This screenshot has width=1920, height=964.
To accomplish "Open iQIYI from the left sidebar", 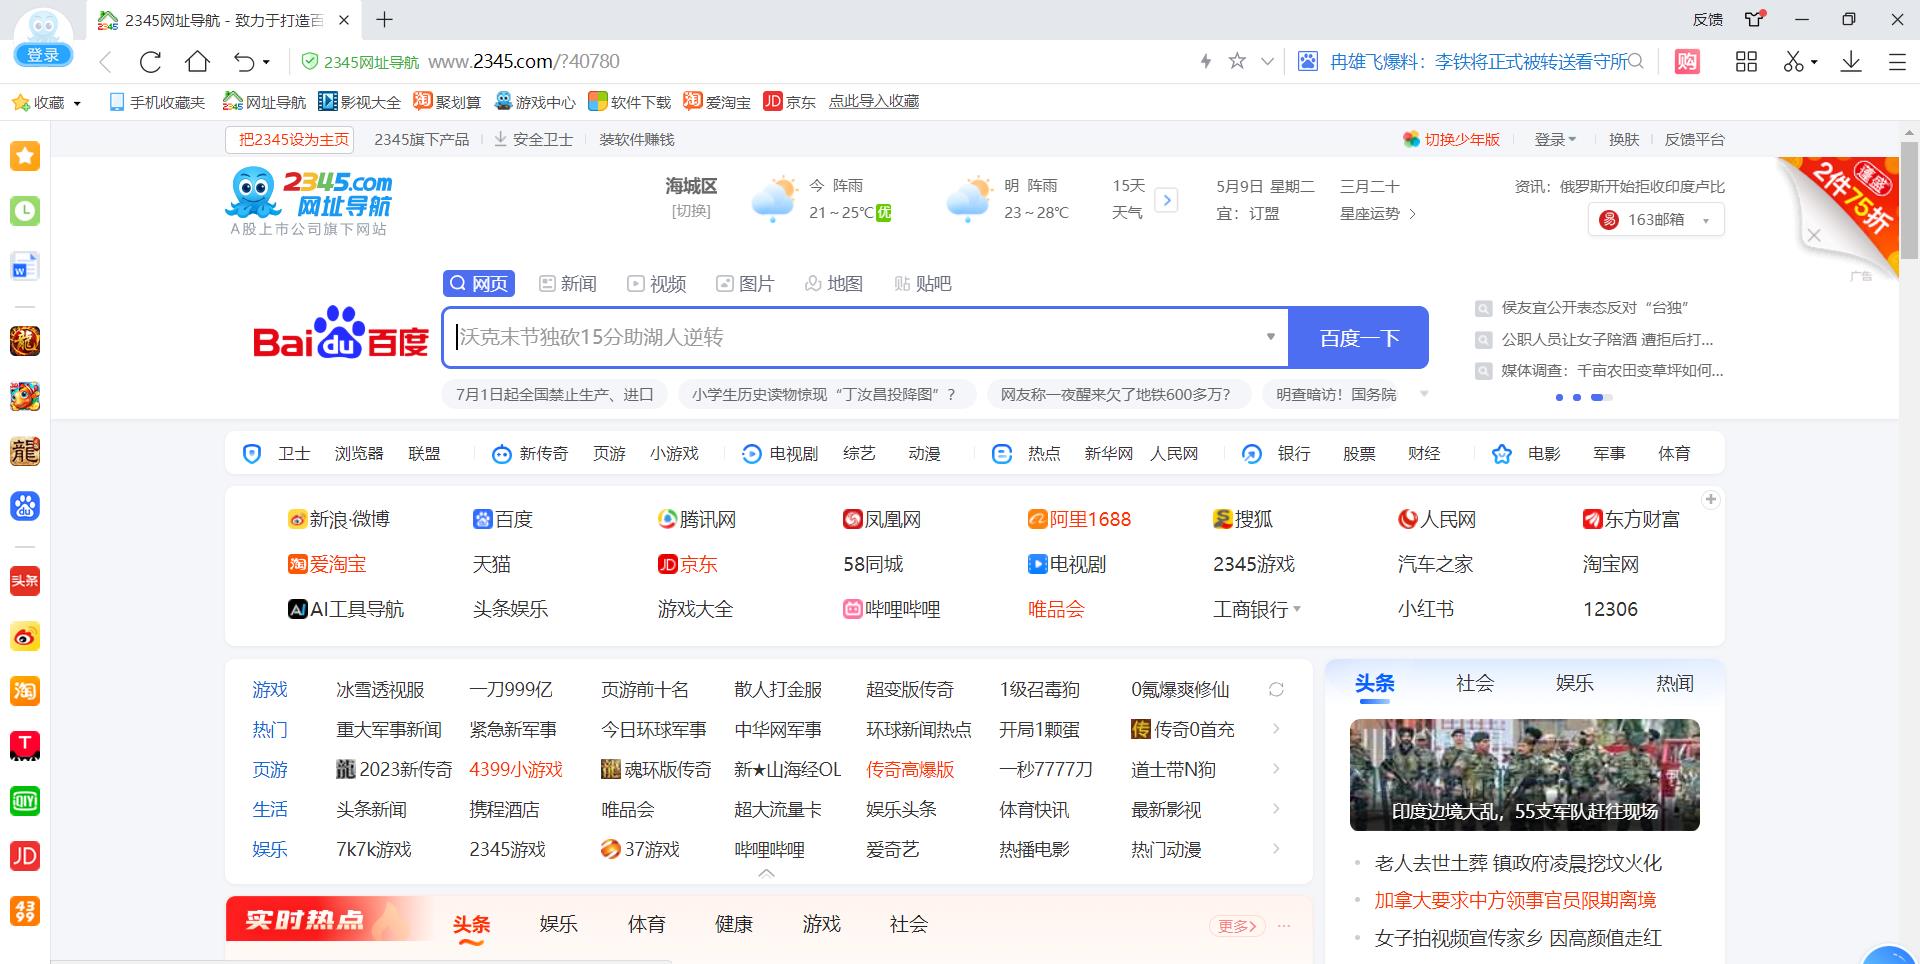I will coord(25,801).
